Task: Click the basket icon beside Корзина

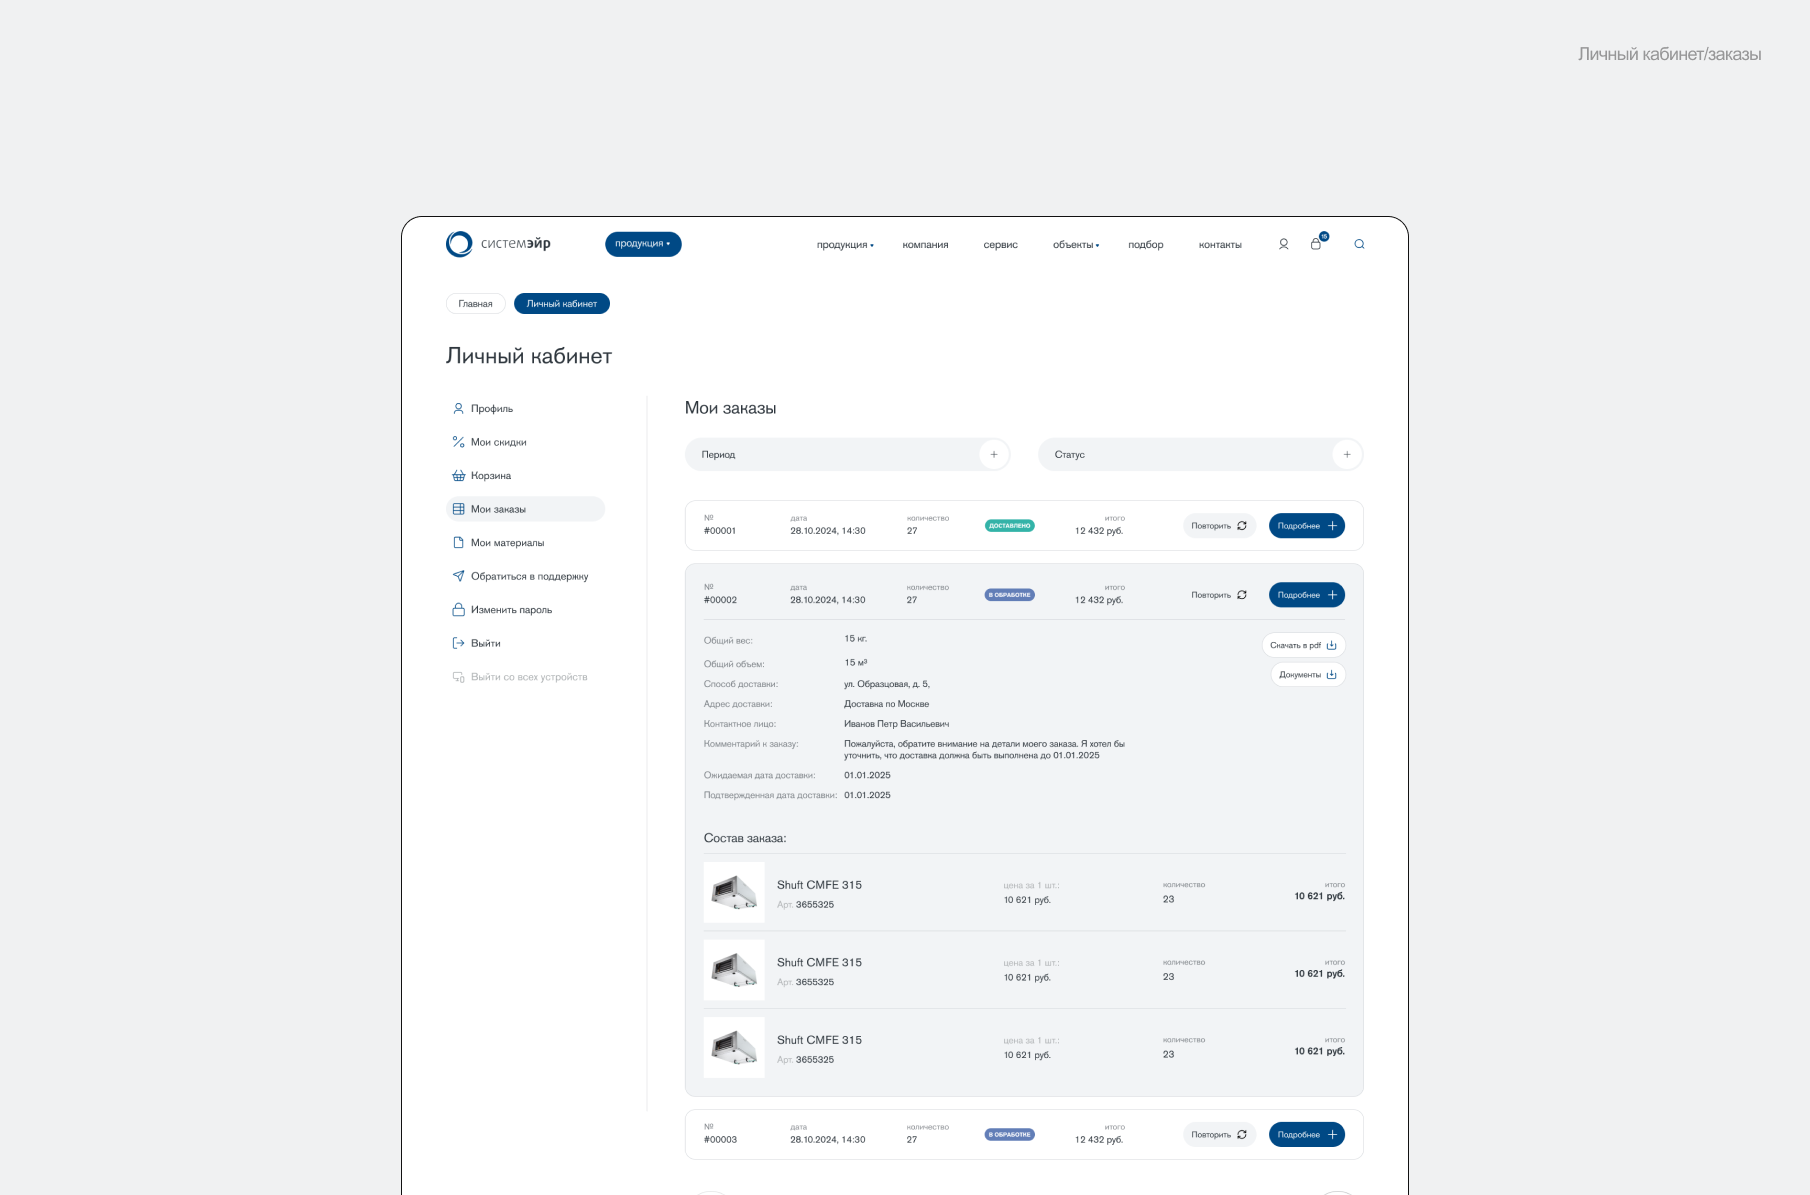Action: point(458,476)
